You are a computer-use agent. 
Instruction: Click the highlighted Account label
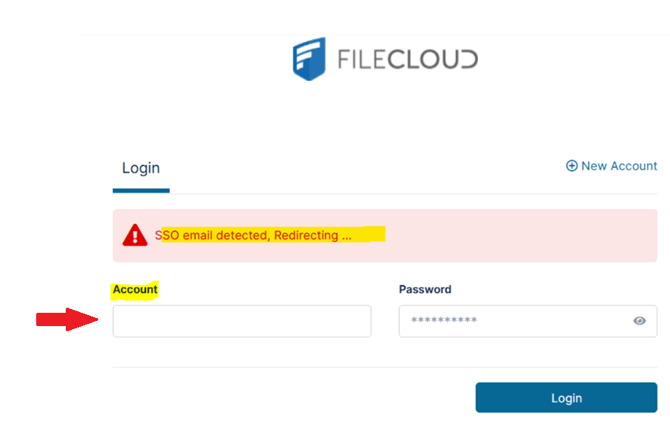[x=135, y=289]
